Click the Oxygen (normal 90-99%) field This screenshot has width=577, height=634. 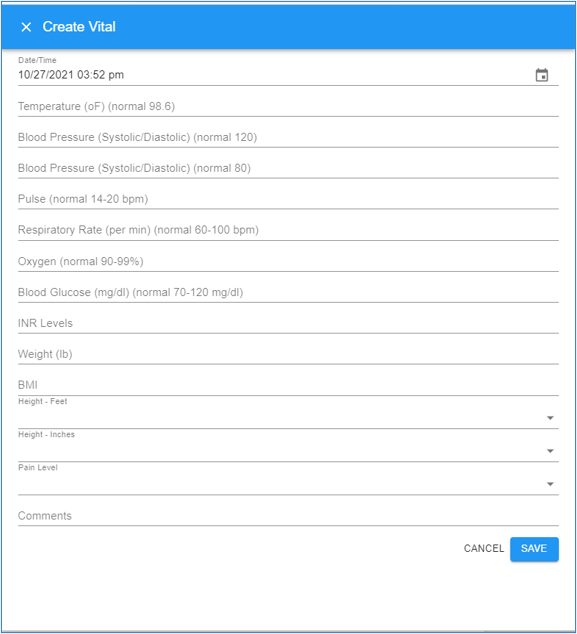tap(288, 261)
